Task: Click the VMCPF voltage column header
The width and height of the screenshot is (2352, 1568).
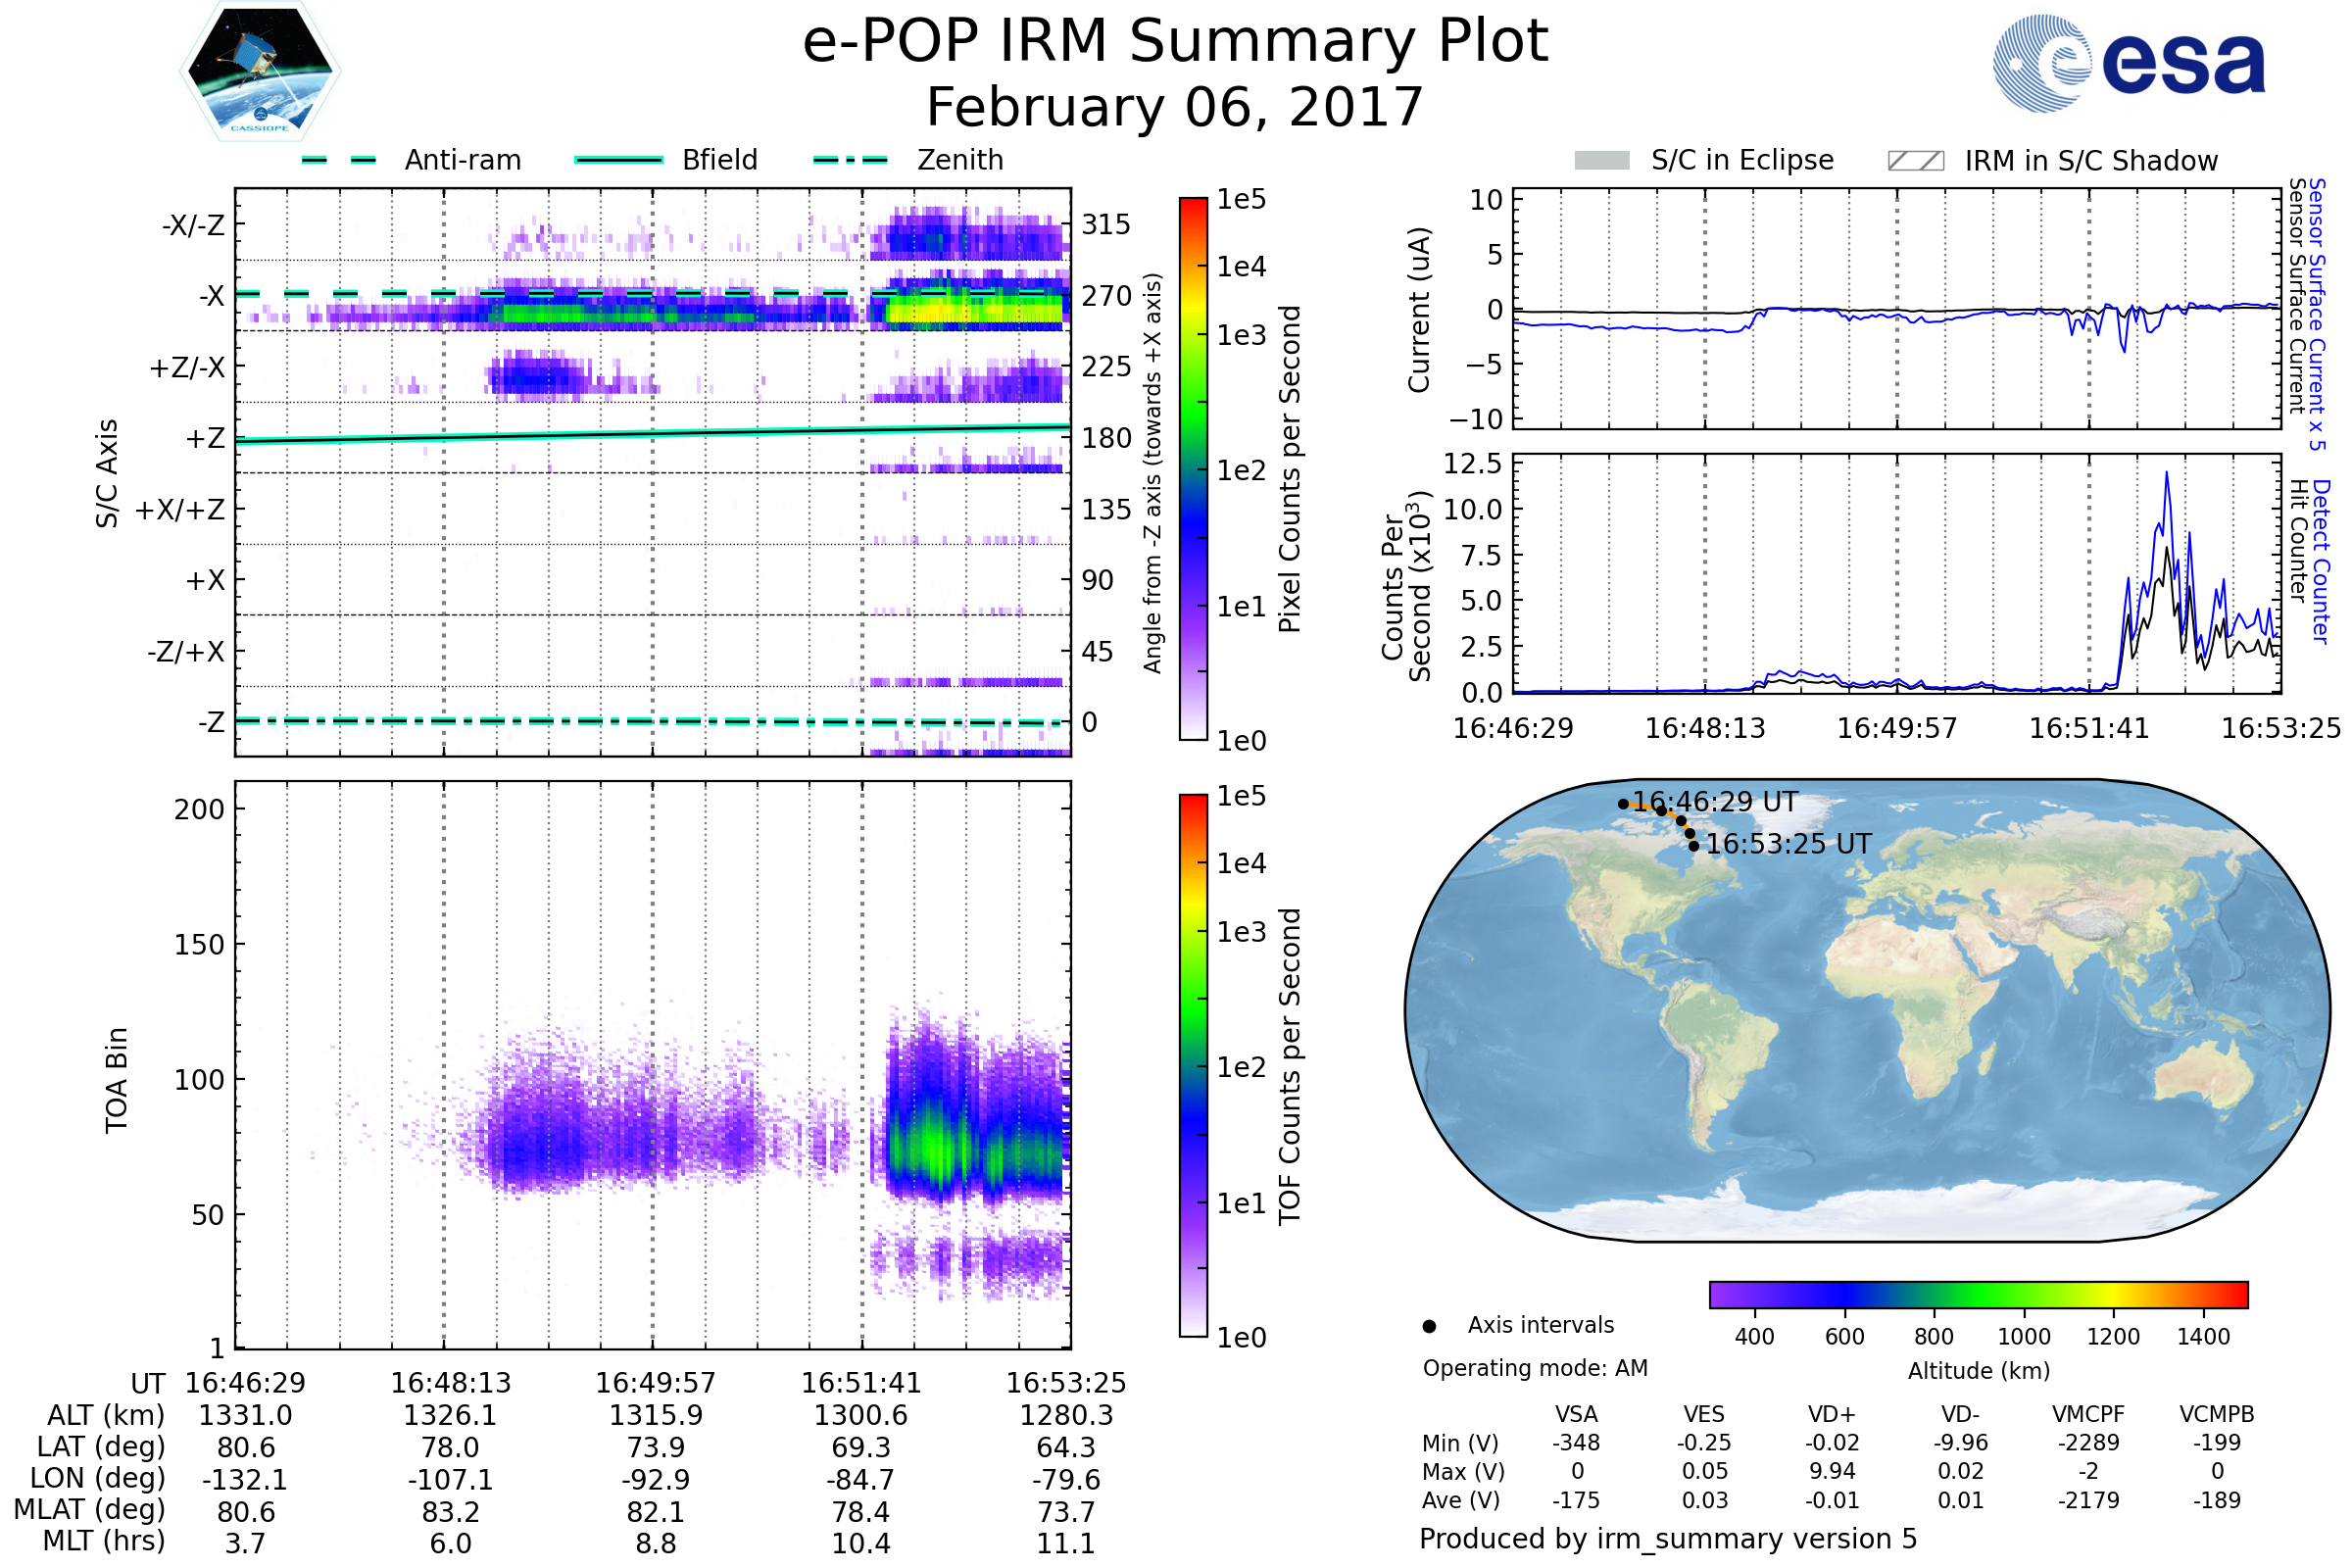Action: point(2088,1414)
